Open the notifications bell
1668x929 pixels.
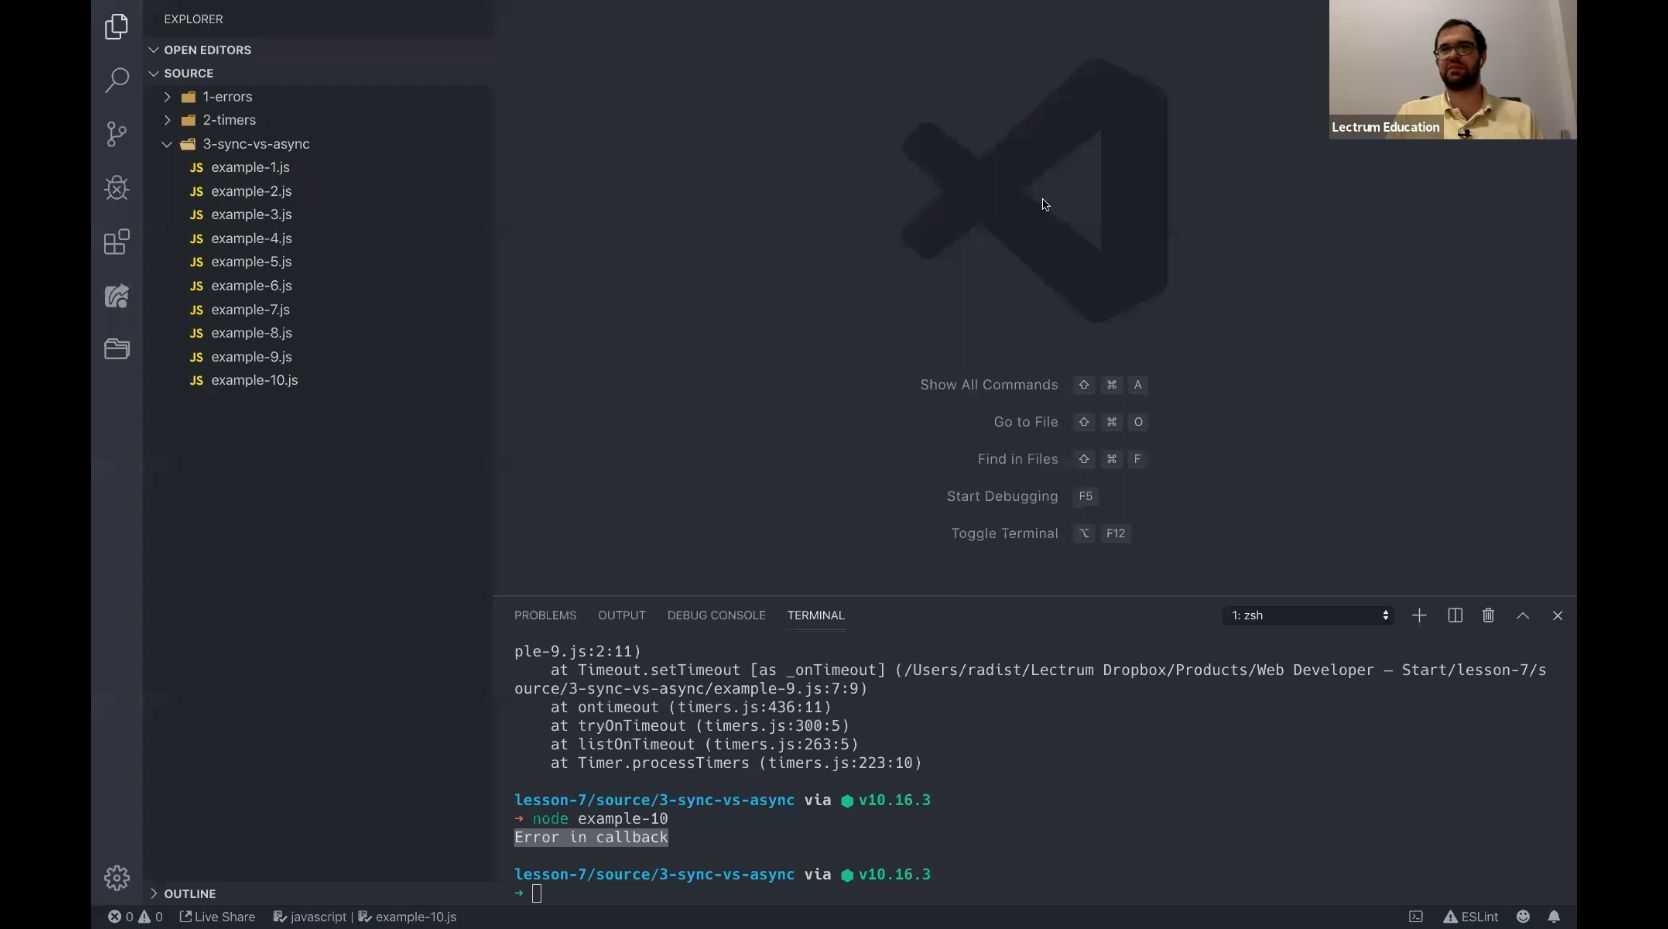coord(1554,917)
